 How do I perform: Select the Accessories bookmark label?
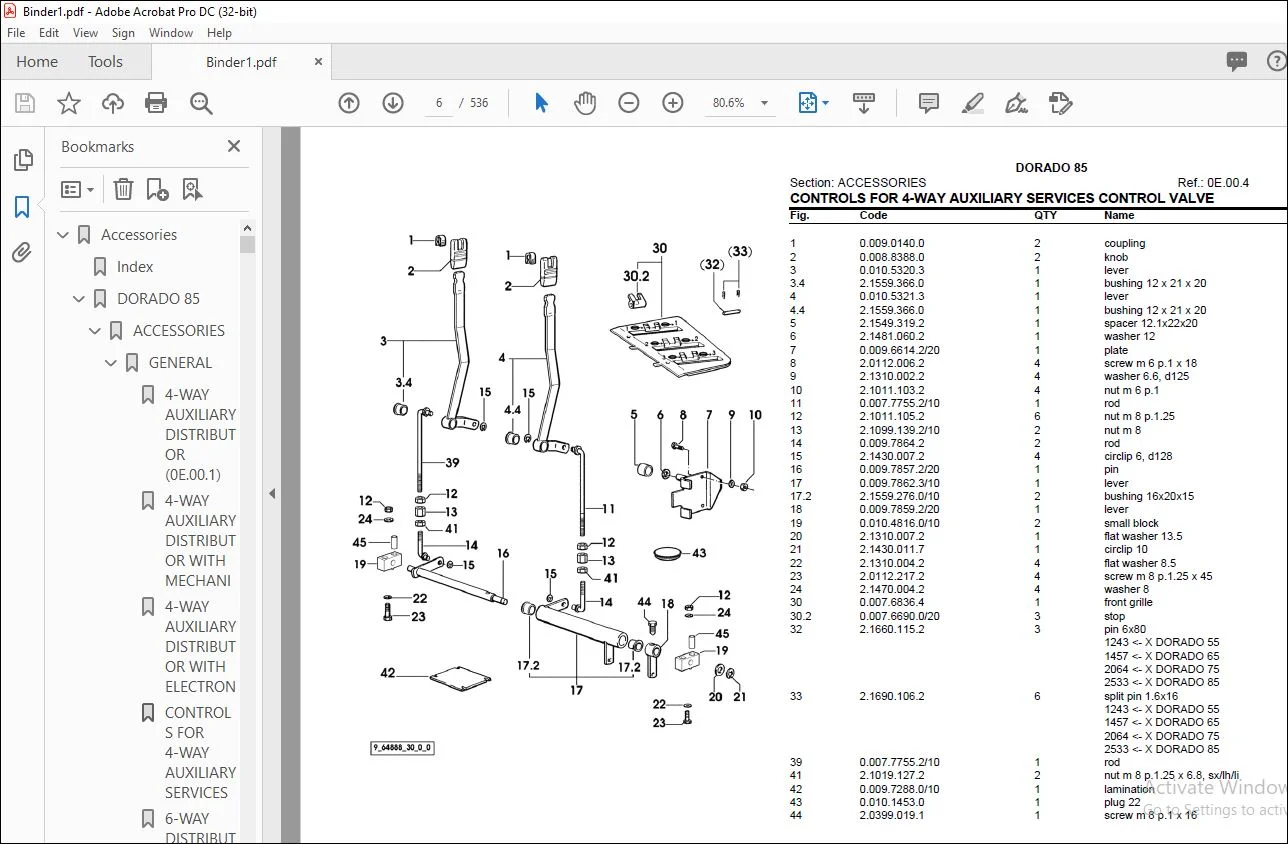tap(139, 235)
